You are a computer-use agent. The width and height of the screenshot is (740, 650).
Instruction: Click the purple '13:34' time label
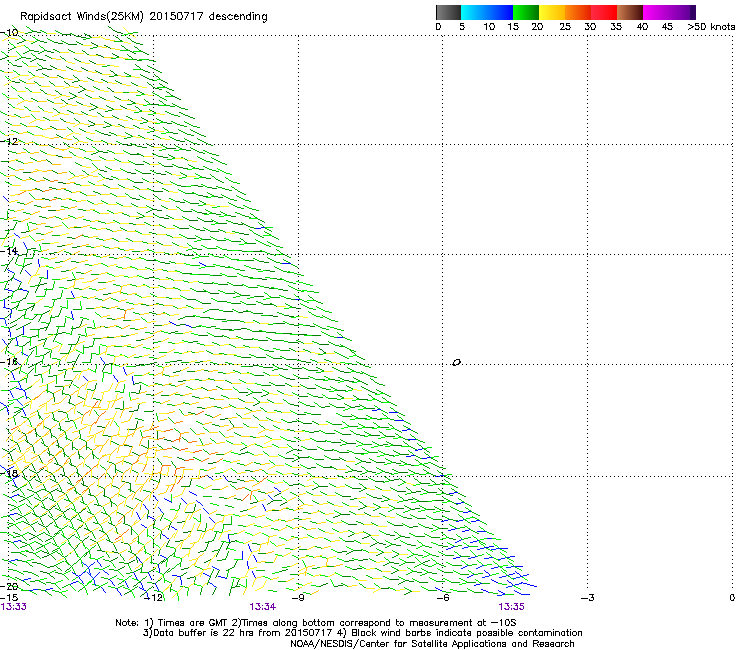(x=262, y=607)
